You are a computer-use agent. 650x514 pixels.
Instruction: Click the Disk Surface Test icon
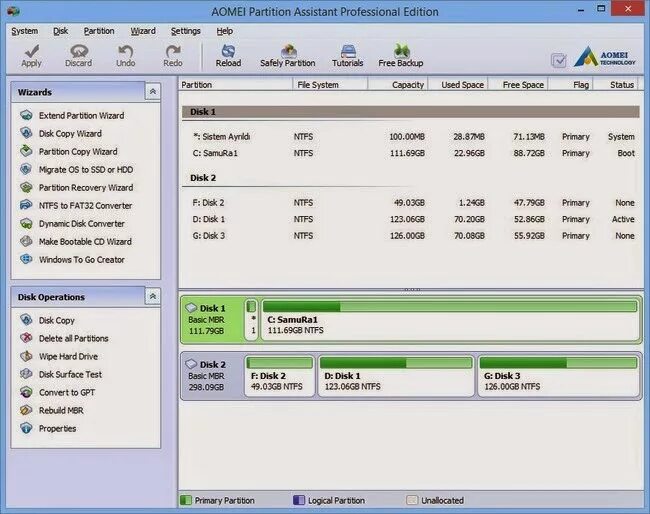click(x=27, y=374)
